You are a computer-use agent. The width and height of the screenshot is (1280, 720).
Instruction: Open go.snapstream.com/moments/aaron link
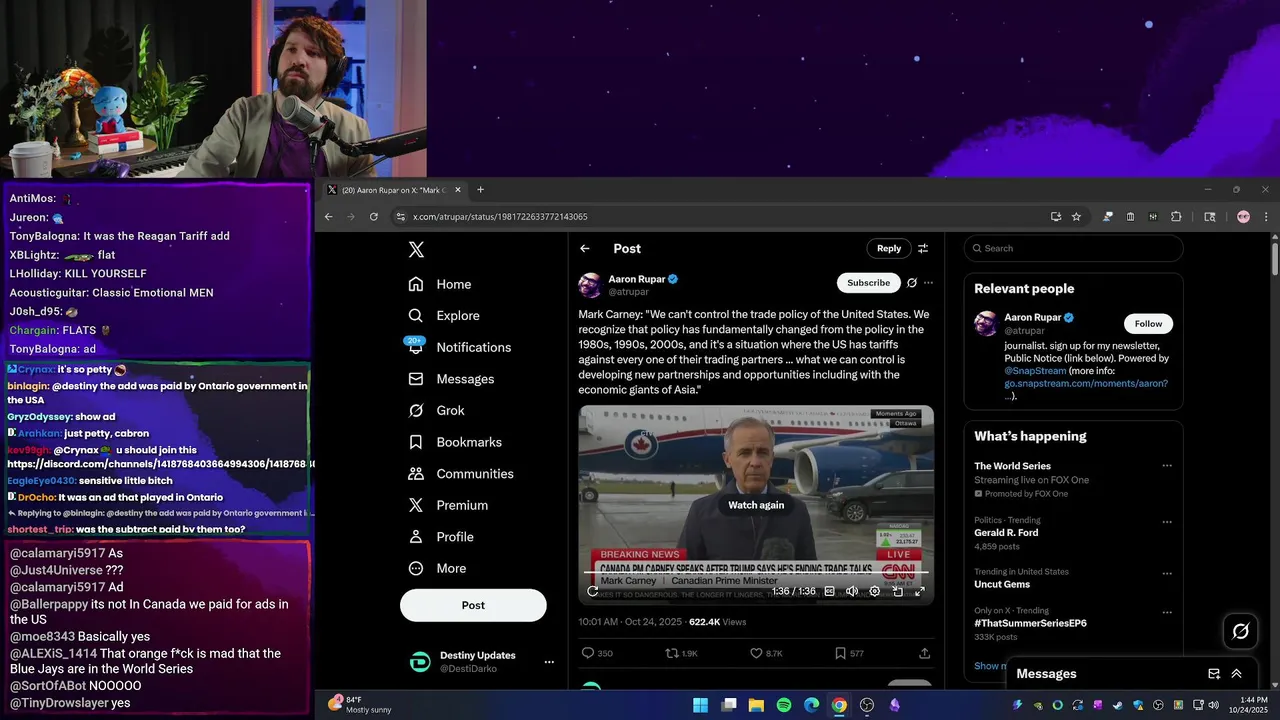[1086, 384]
